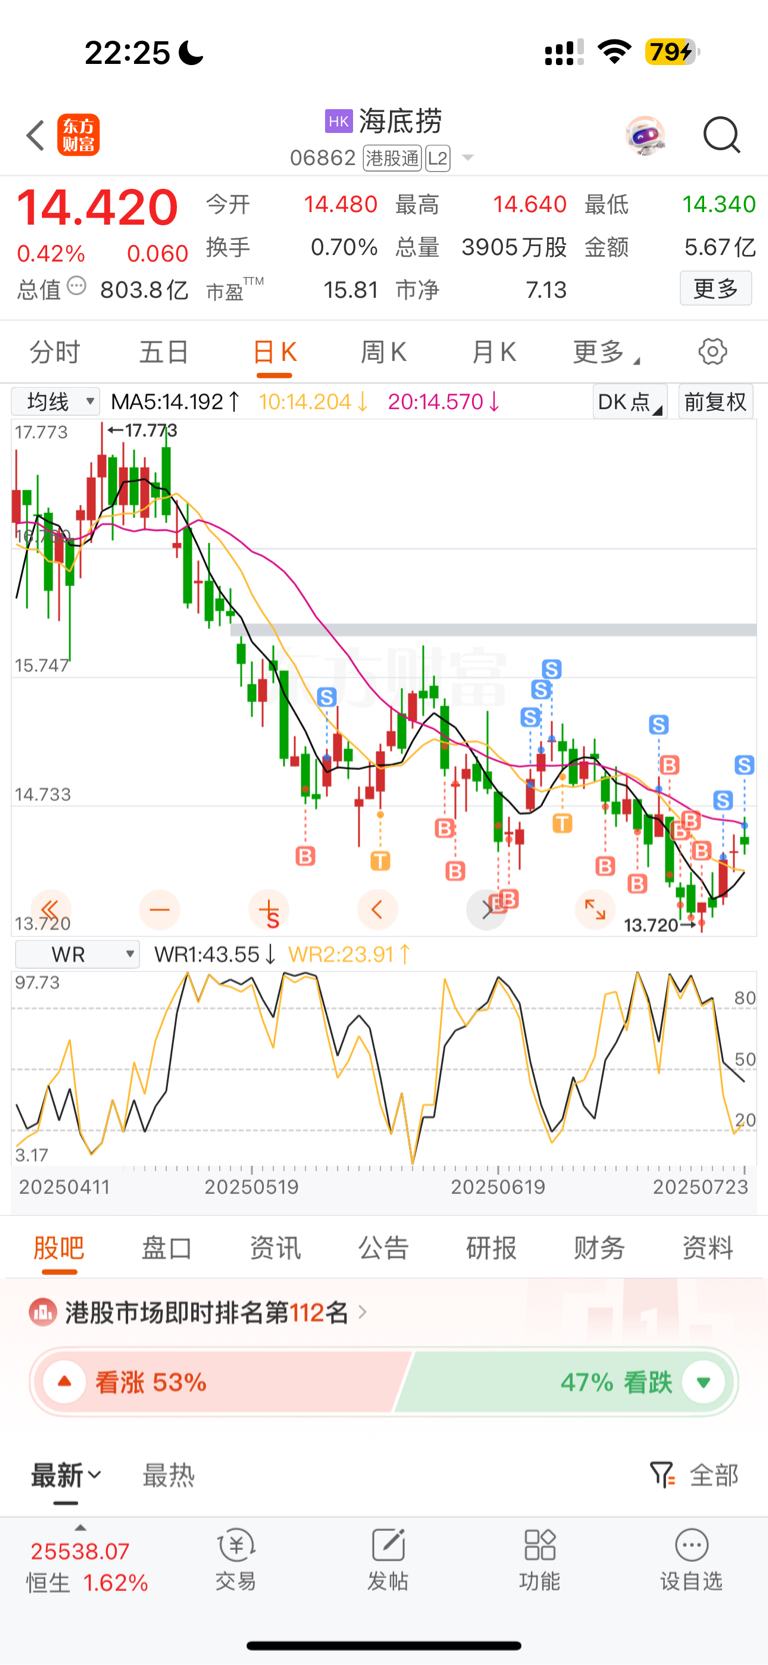This screenshot has width=768, height=1665.
Task: Open the 前复权 adjustment selector
Action: (x=715, y=402)
